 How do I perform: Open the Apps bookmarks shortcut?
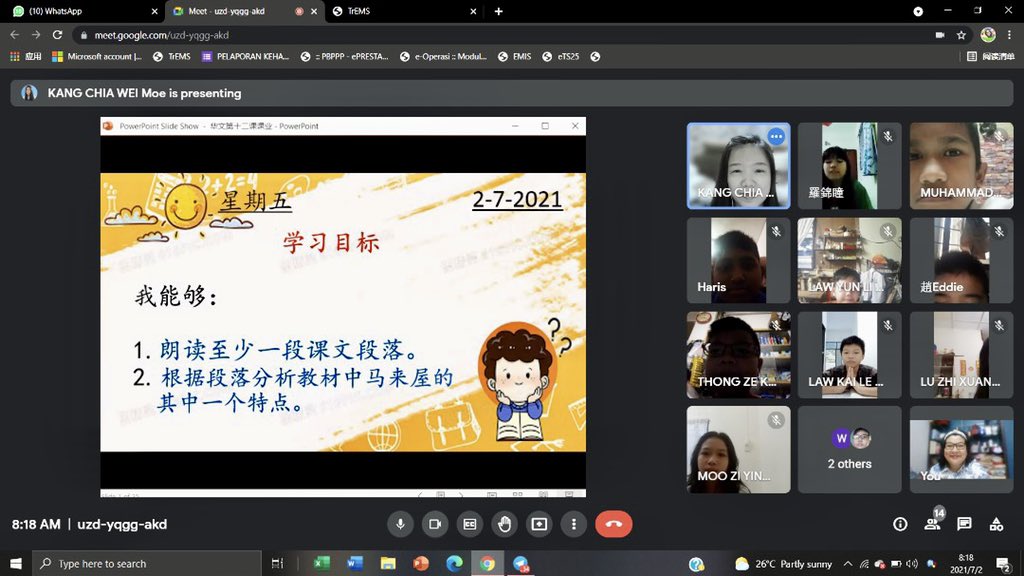[25, 57]
